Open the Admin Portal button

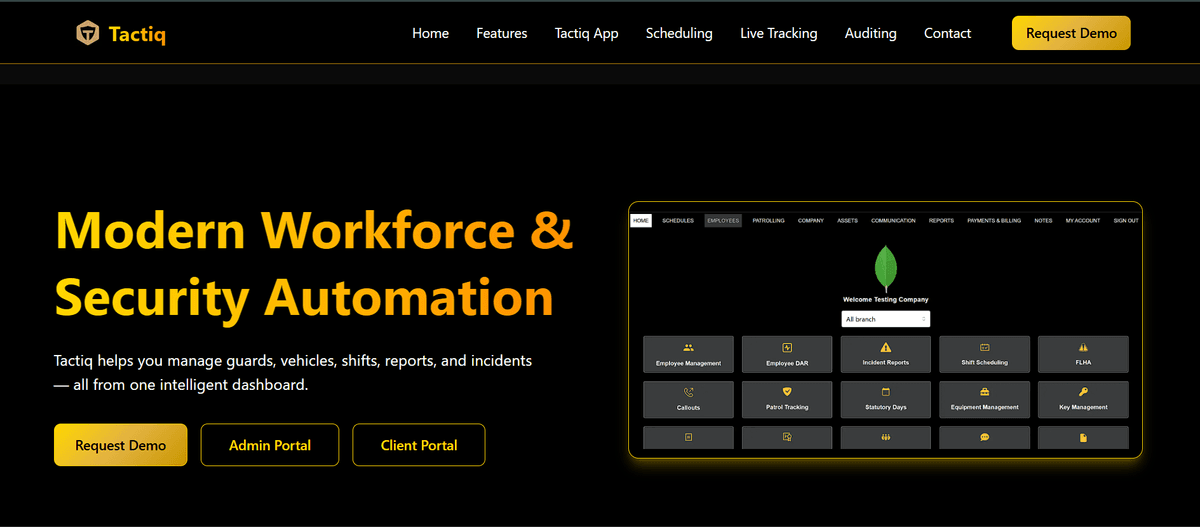pos(270,445)
